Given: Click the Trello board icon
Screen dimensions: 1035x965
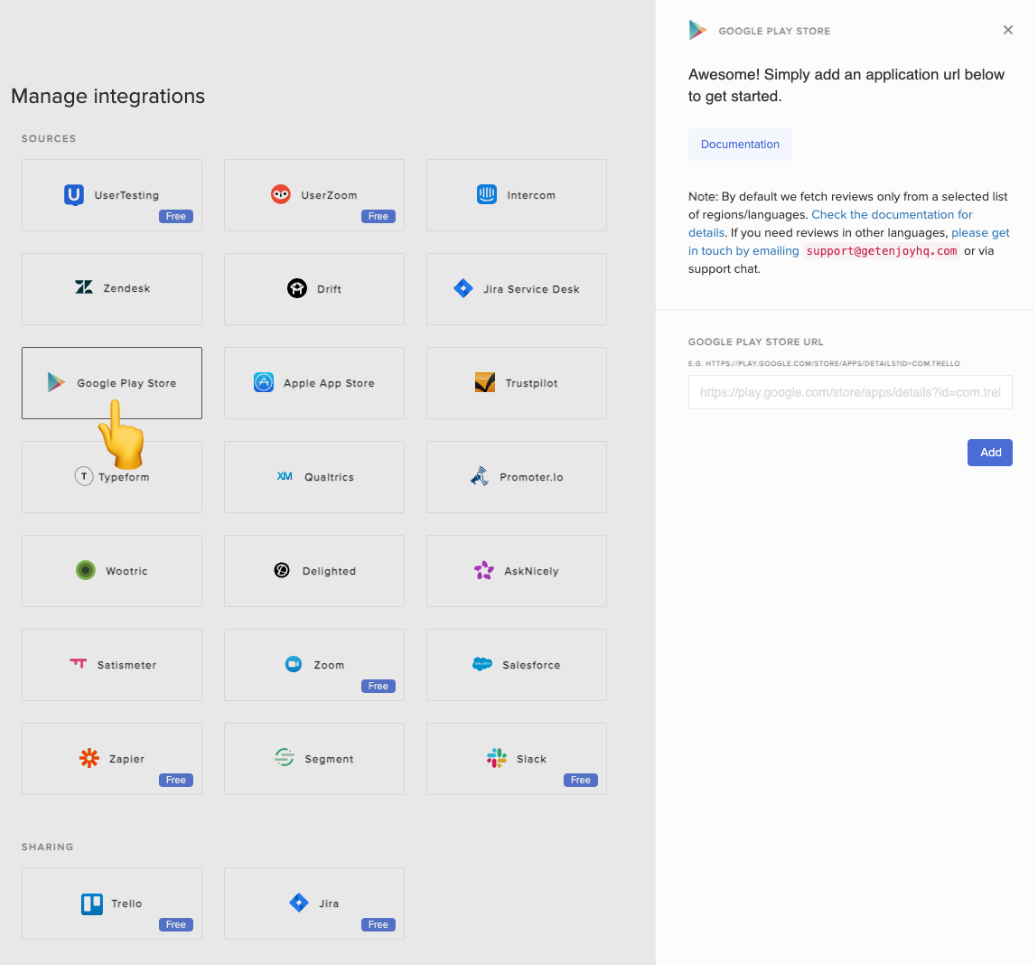Looking at the screenshot, I should coord(92,904).
